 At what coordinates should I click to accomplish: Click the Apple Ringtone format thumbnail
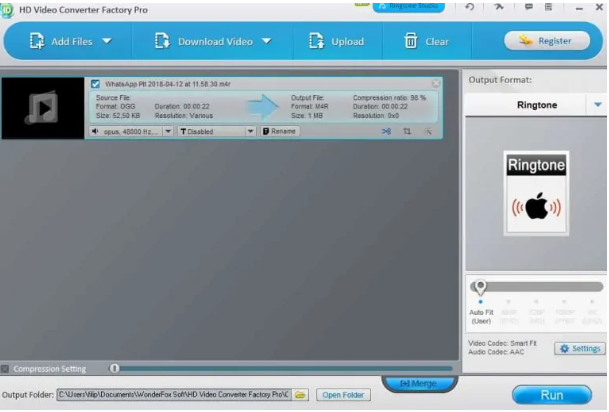536,193
